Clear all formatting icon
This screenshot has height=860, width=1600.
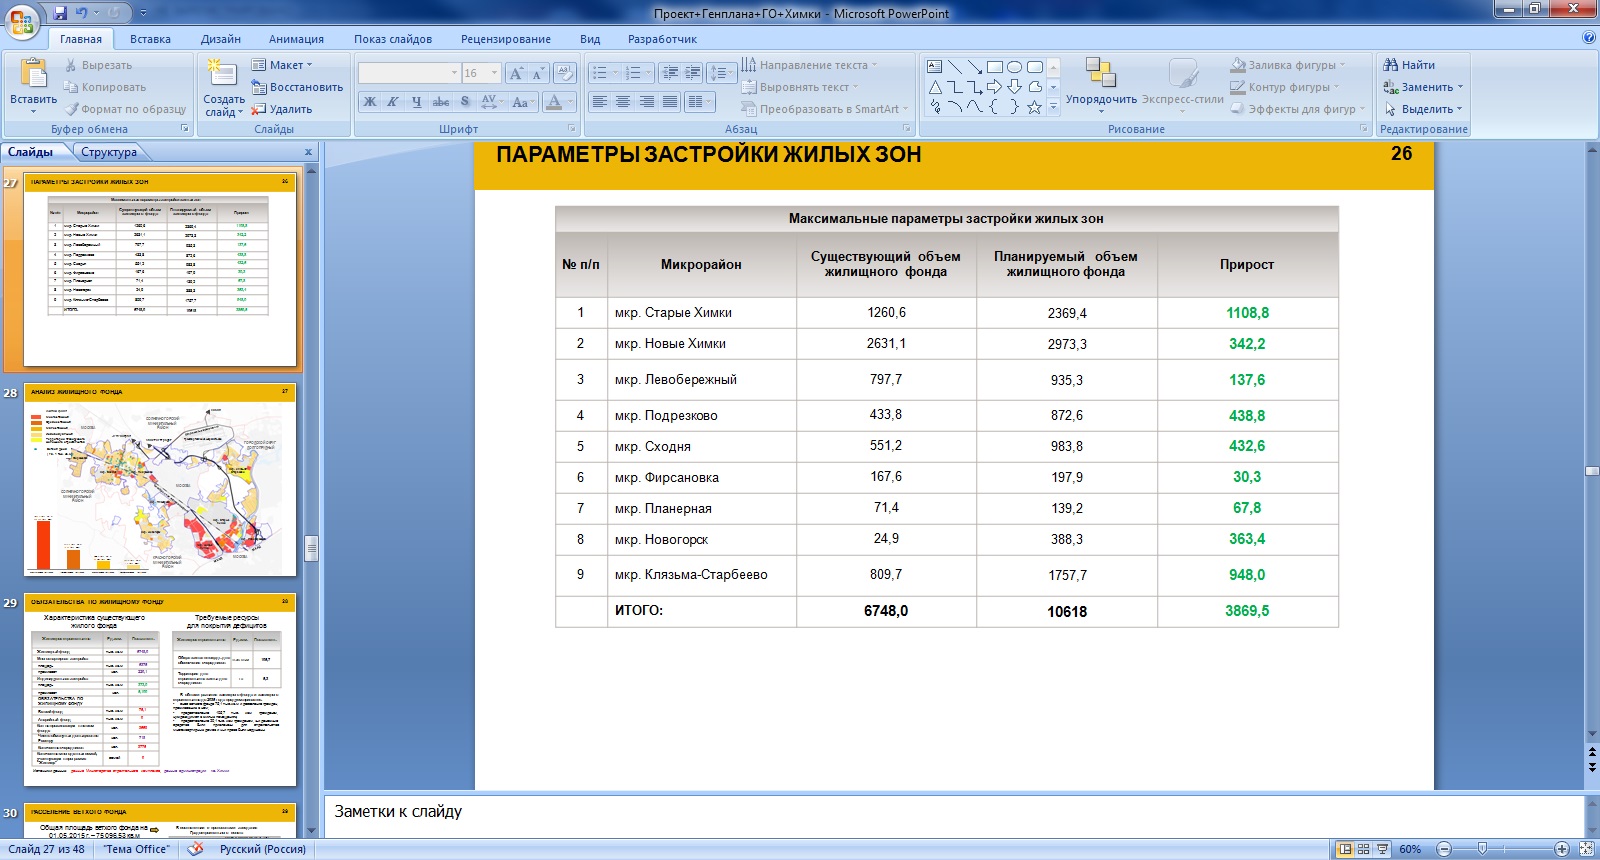[565, 73]
